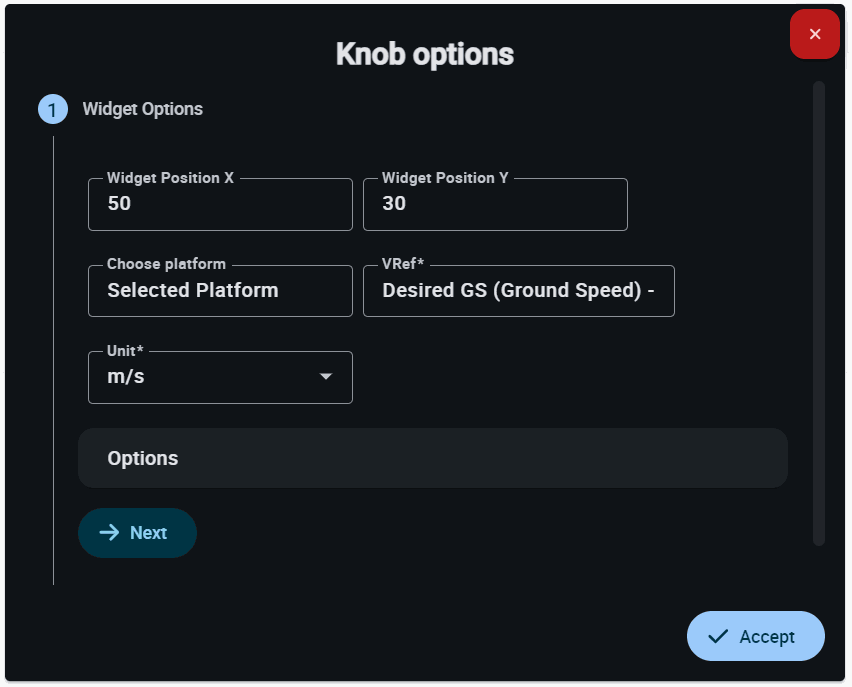Click the vertical scrollbar of the dialog
Viewport: 852px width, 687px height.
point(819,313)
